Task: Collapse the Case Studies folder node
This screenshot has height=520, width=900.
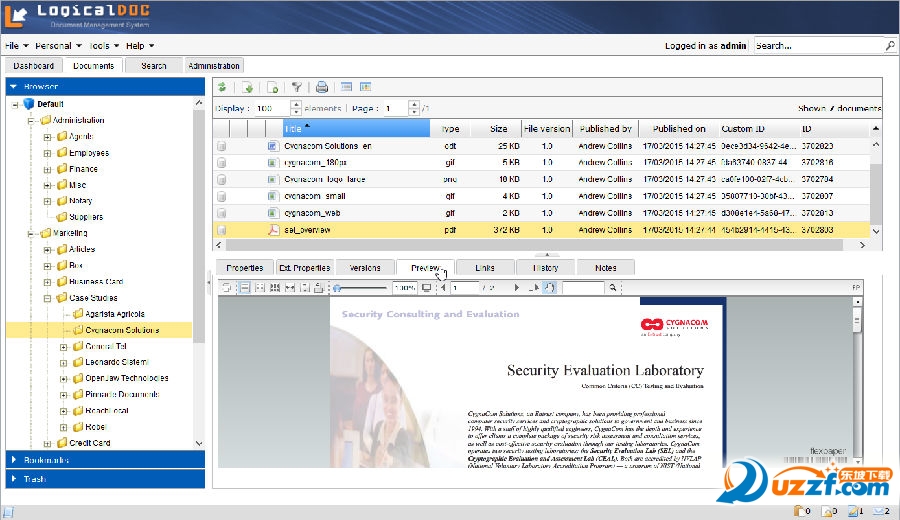Action: [47, 298]
